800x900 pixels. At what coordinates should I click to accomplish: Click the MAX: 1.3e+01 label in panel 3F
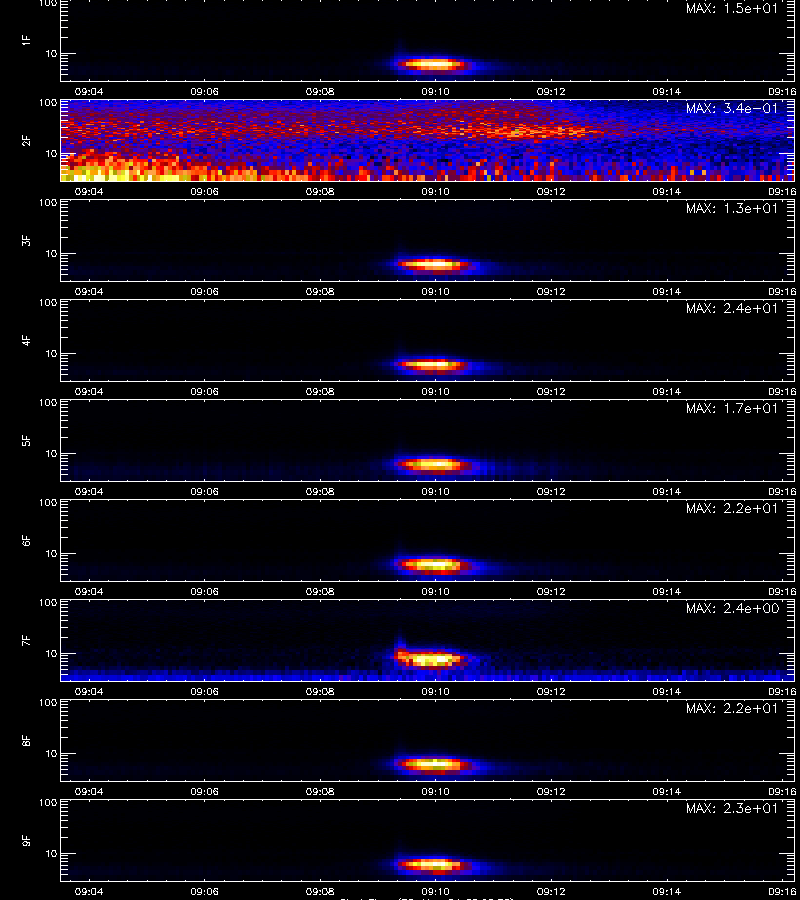pyautogui.click(x=732, y=208)
